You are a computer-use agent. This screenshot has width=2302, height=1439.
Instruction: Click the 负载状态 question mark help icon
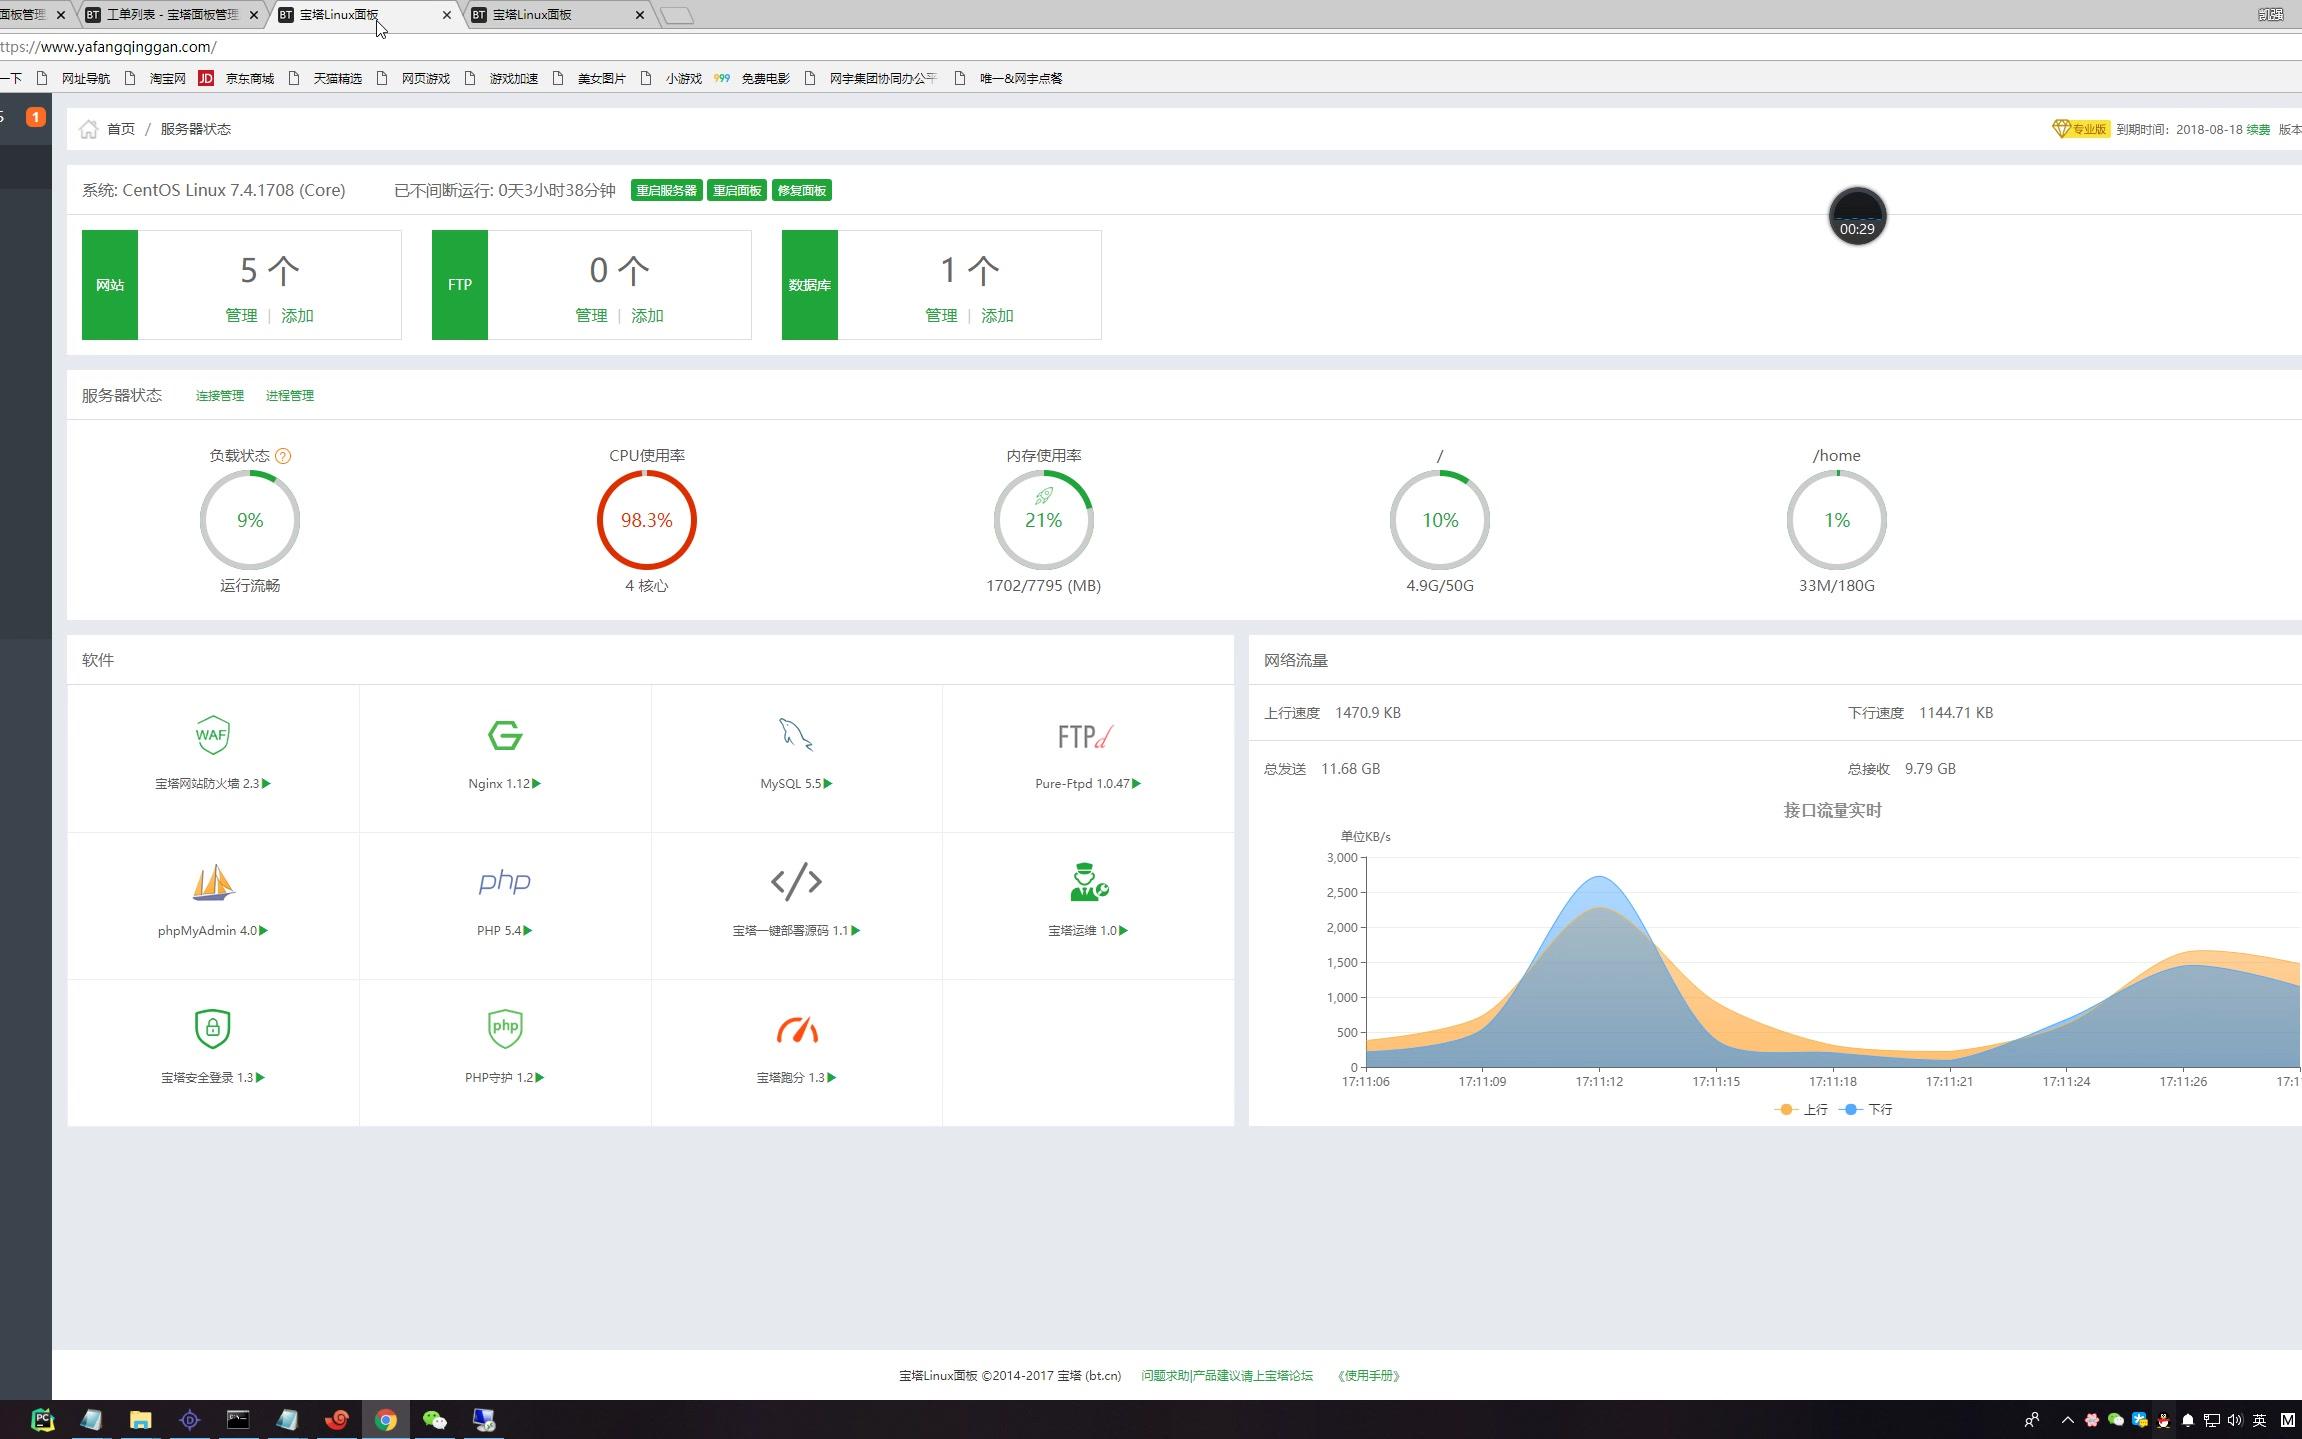[x=283, y=456]
